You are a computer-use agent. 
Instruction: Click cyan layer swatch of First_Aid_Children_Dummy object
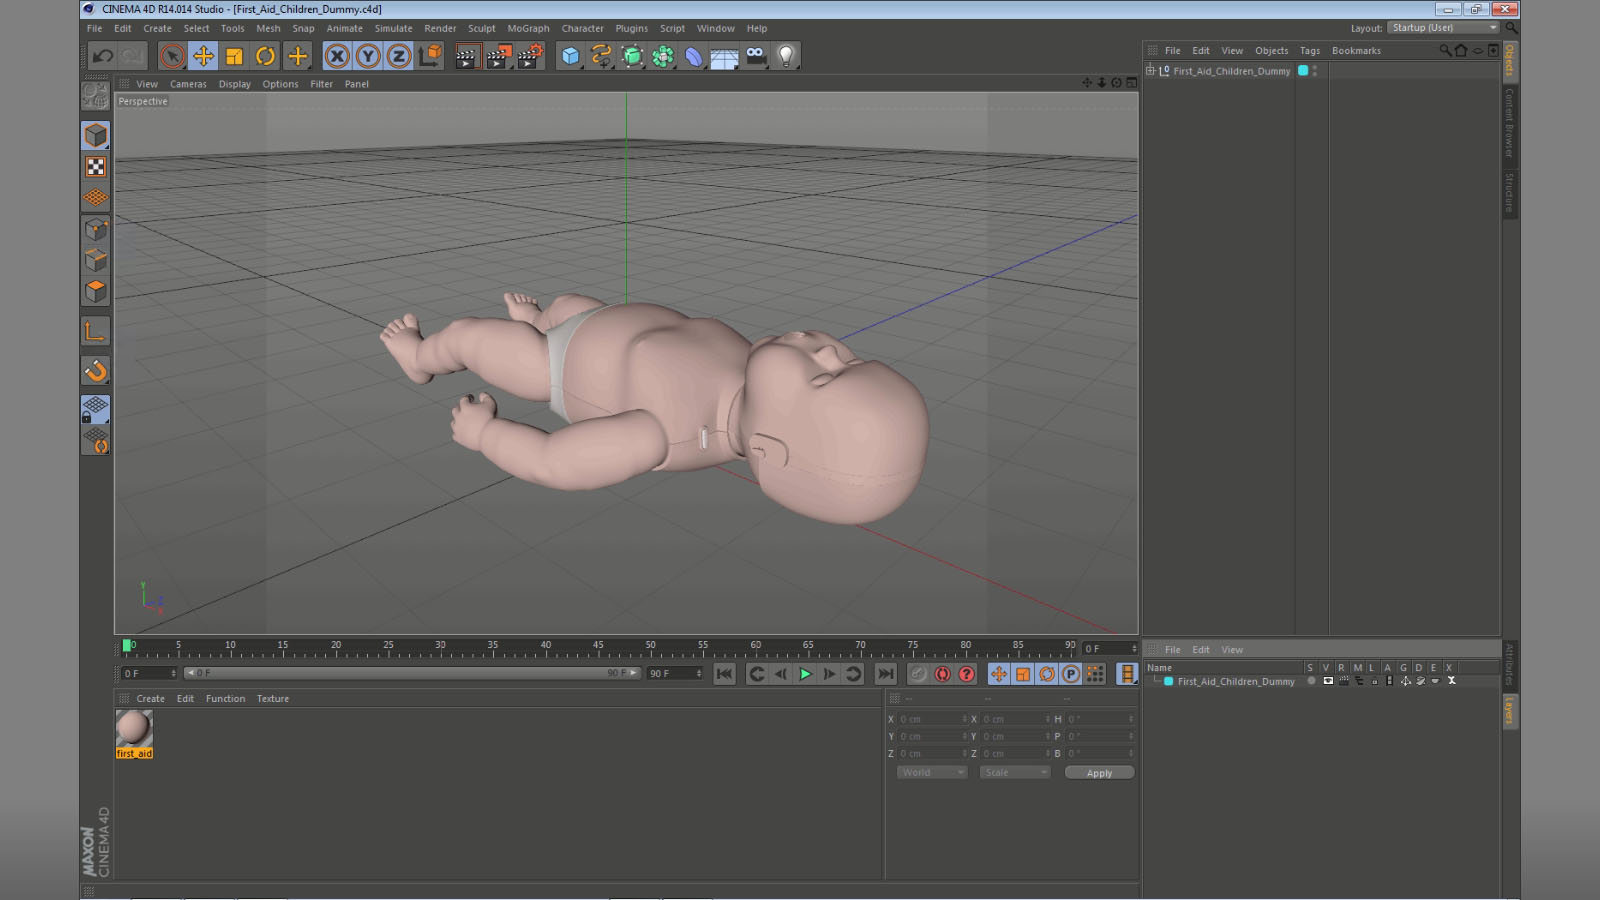(x=1303, y=71)
